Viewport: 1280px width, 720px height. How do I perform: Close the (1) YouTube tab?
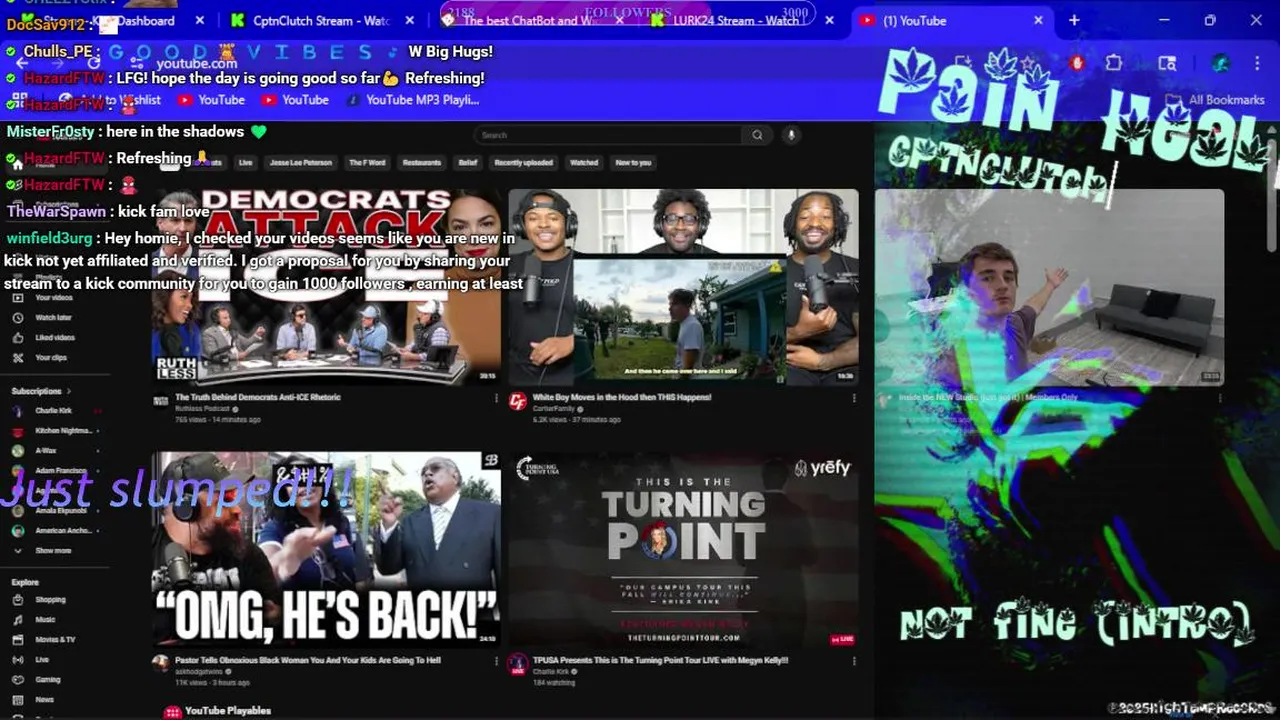tap(1038, 20)
